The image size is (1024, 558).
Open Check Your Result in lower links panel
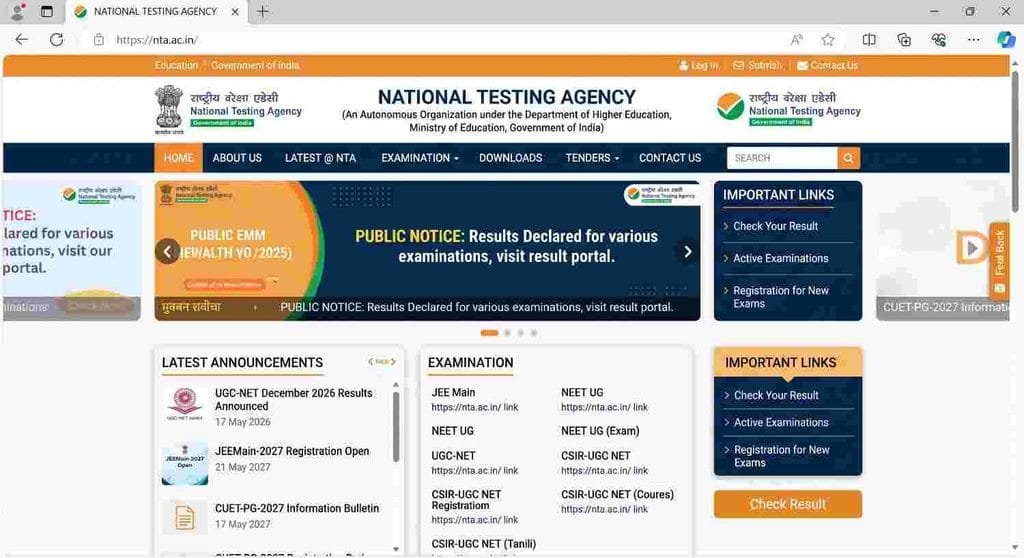(776, 395)
